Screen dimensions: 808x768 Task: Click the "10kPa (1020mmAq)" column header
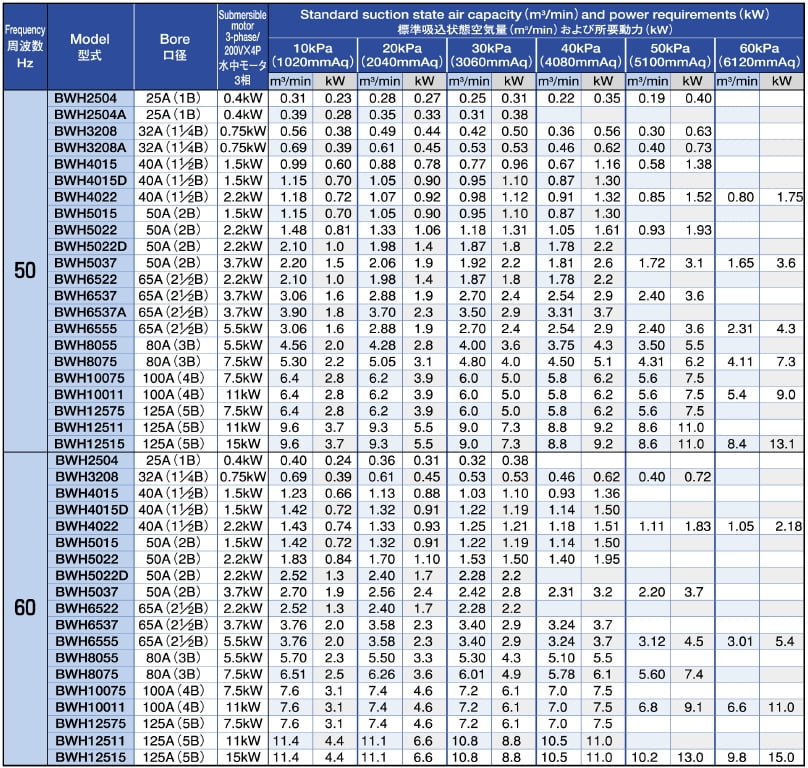[313, 55]
